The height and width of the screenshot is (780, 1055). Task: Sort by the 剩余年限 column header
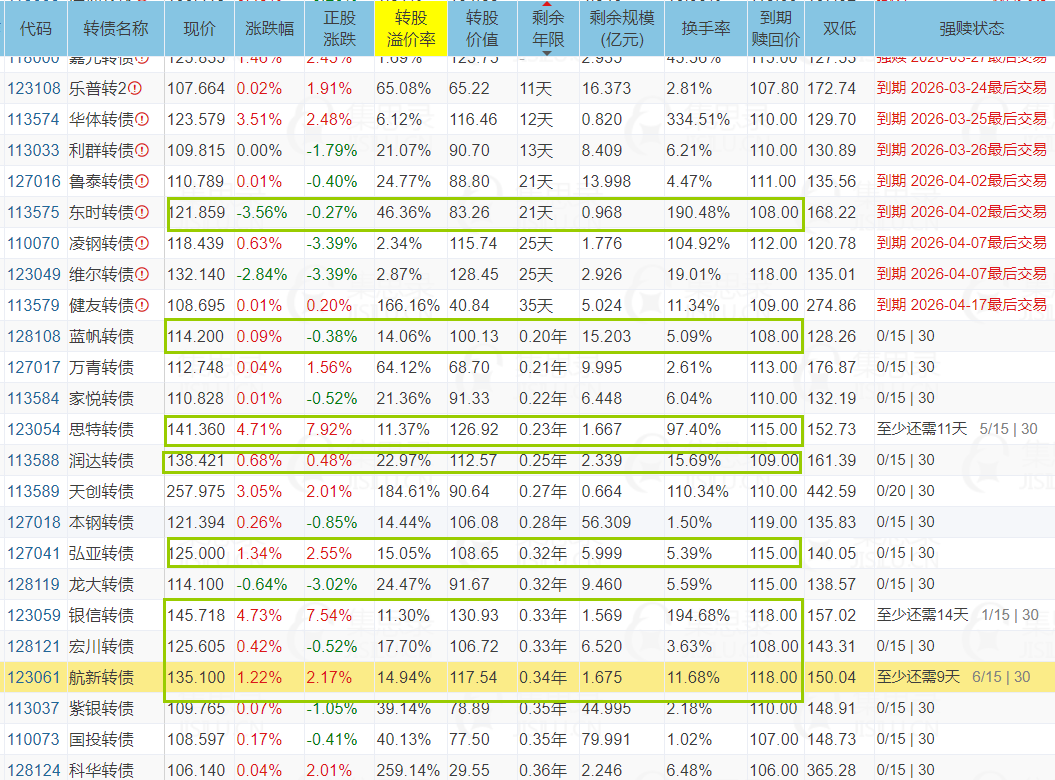546,29
